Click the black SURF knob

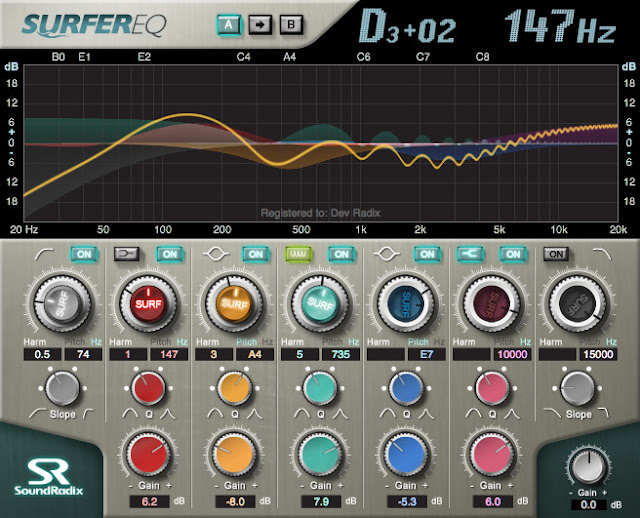tap(578, 304)
